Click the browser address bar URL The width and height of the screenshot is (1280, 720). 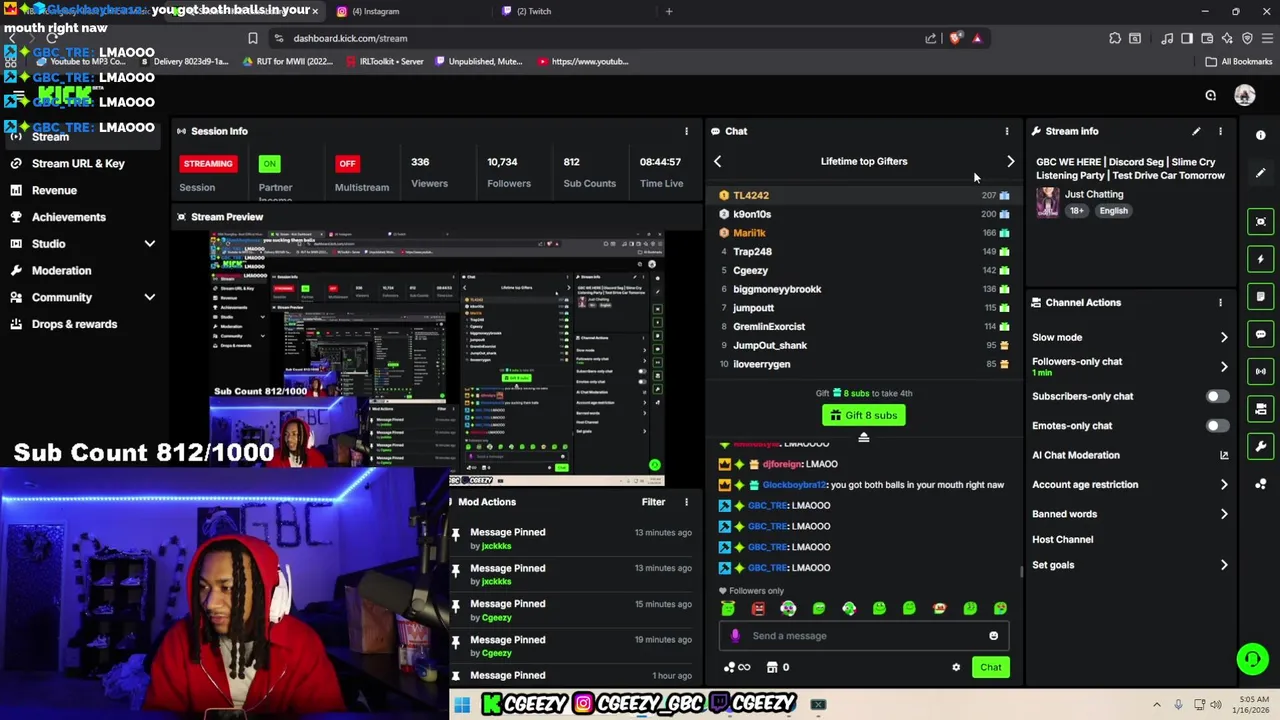(x=350, y=38)
